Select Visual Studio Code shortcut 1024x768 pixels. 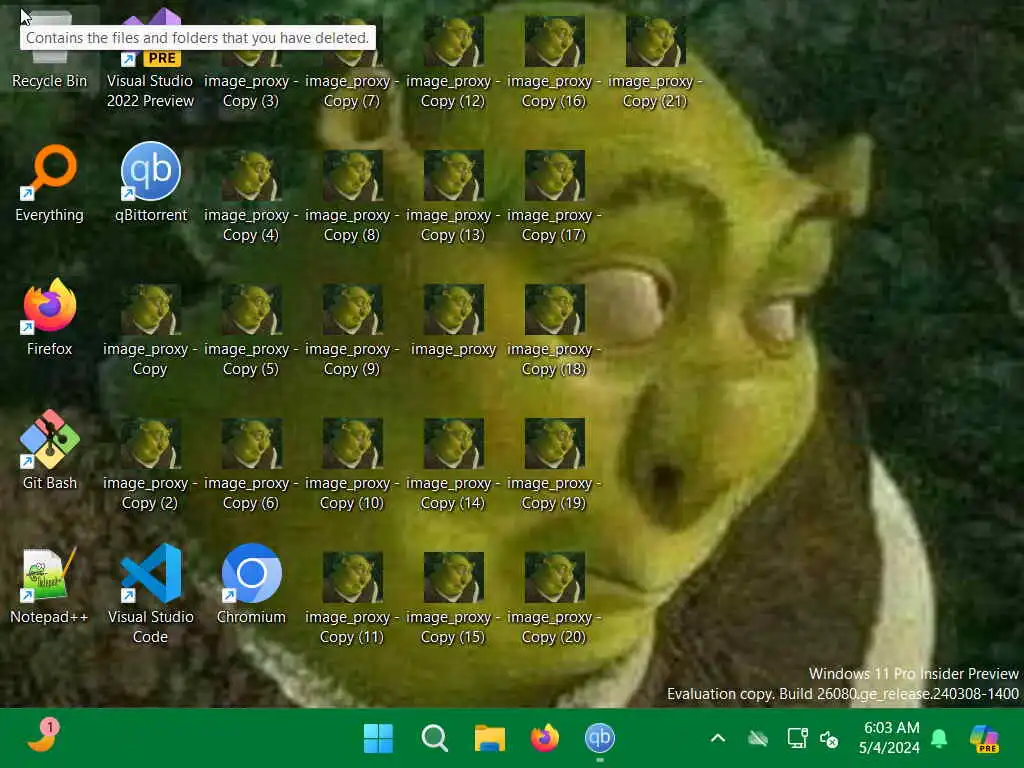151,594
